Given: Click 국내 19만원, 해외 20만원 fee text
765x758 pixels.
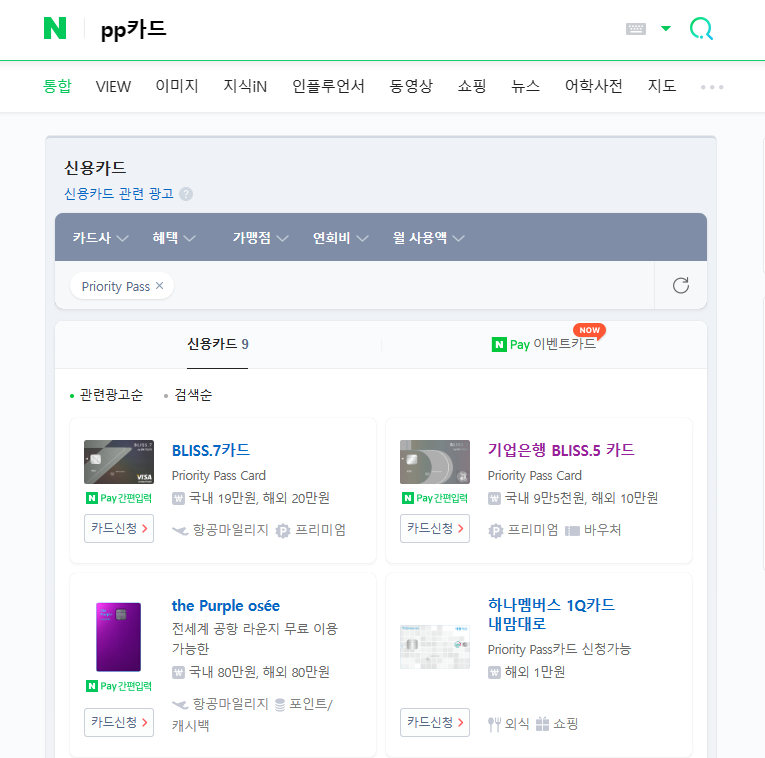Looking at the screenshot, I should pyautogui.click(x=259, y=498).
